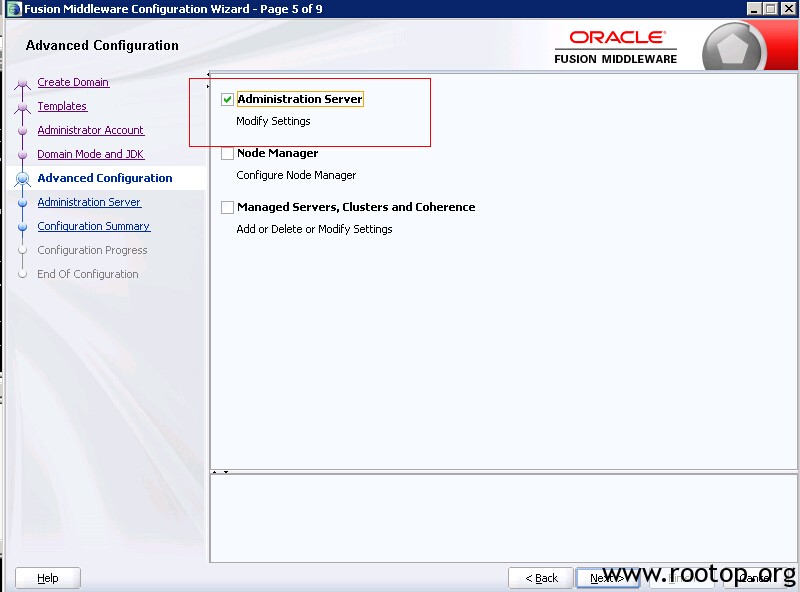The image size is (800, 592).
Task: Collapse message pane with splitter down arrow
Action: click(x=226, y=473)
